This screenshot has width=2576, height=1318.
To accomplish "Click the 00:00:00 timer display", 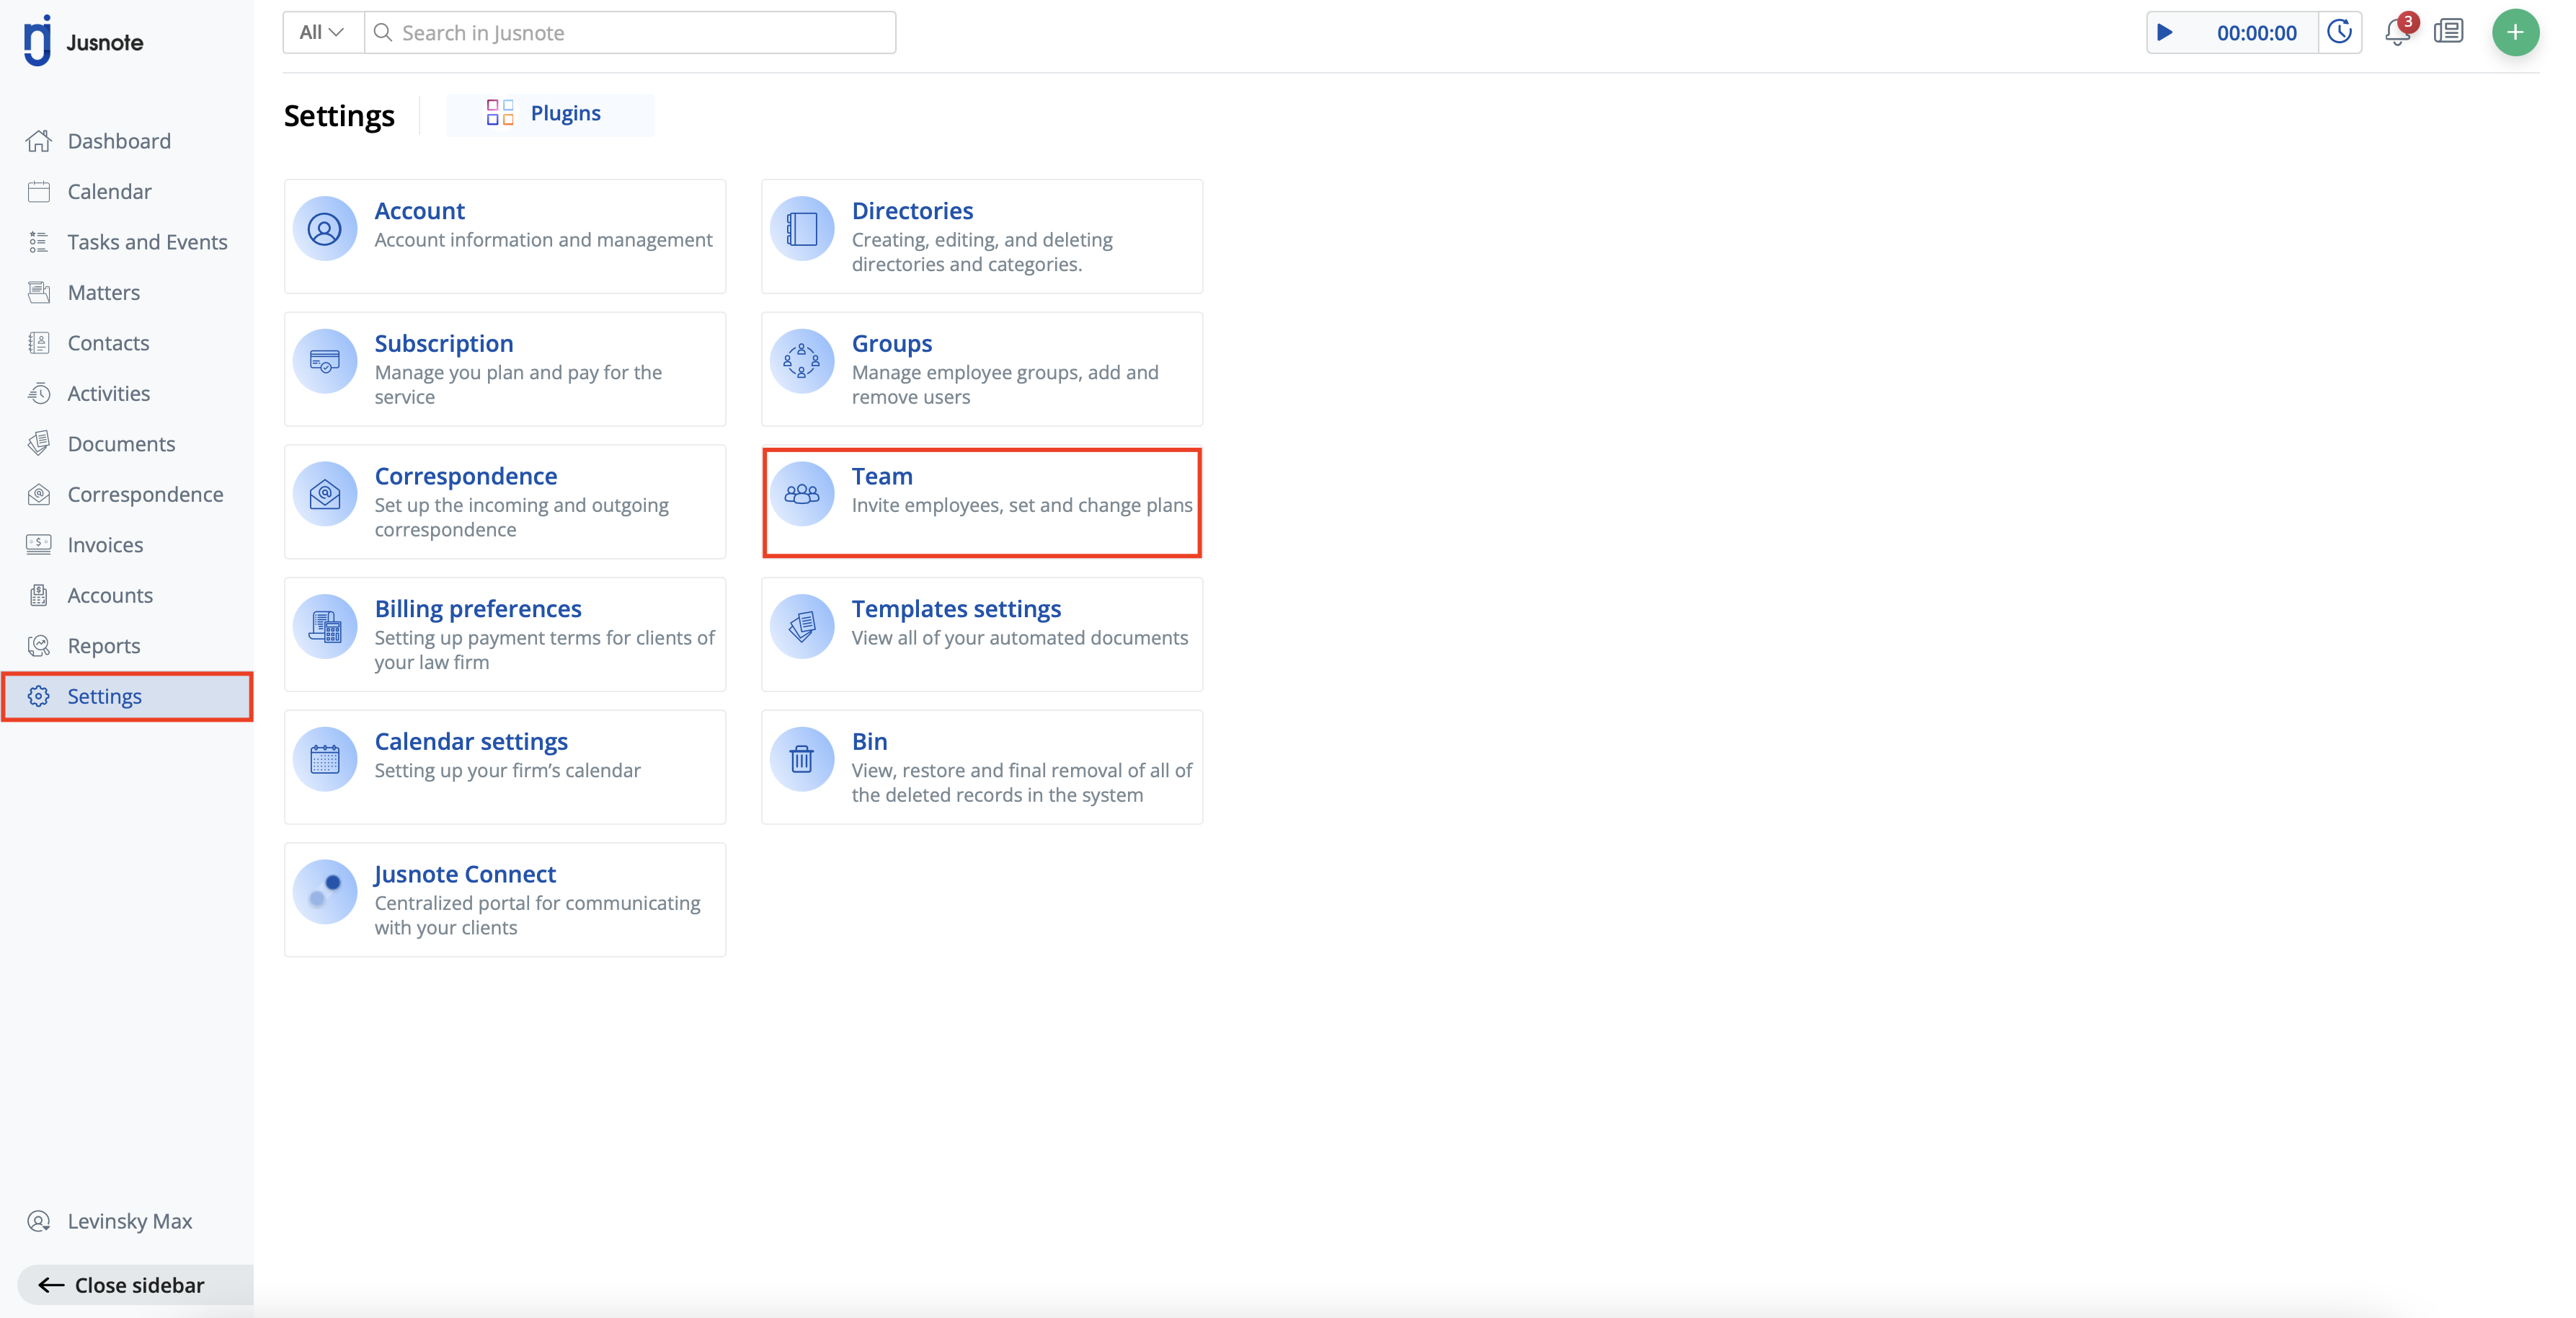I will 2256,33.
